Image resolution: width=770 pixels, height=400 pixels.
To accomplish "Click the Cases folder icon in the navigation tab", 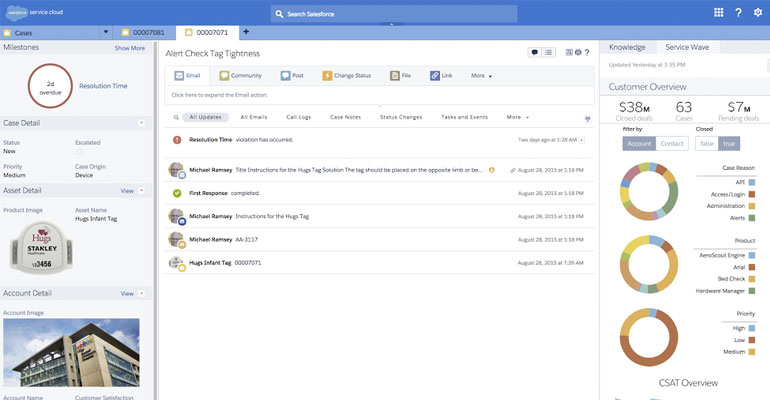I will coord(7,33).
